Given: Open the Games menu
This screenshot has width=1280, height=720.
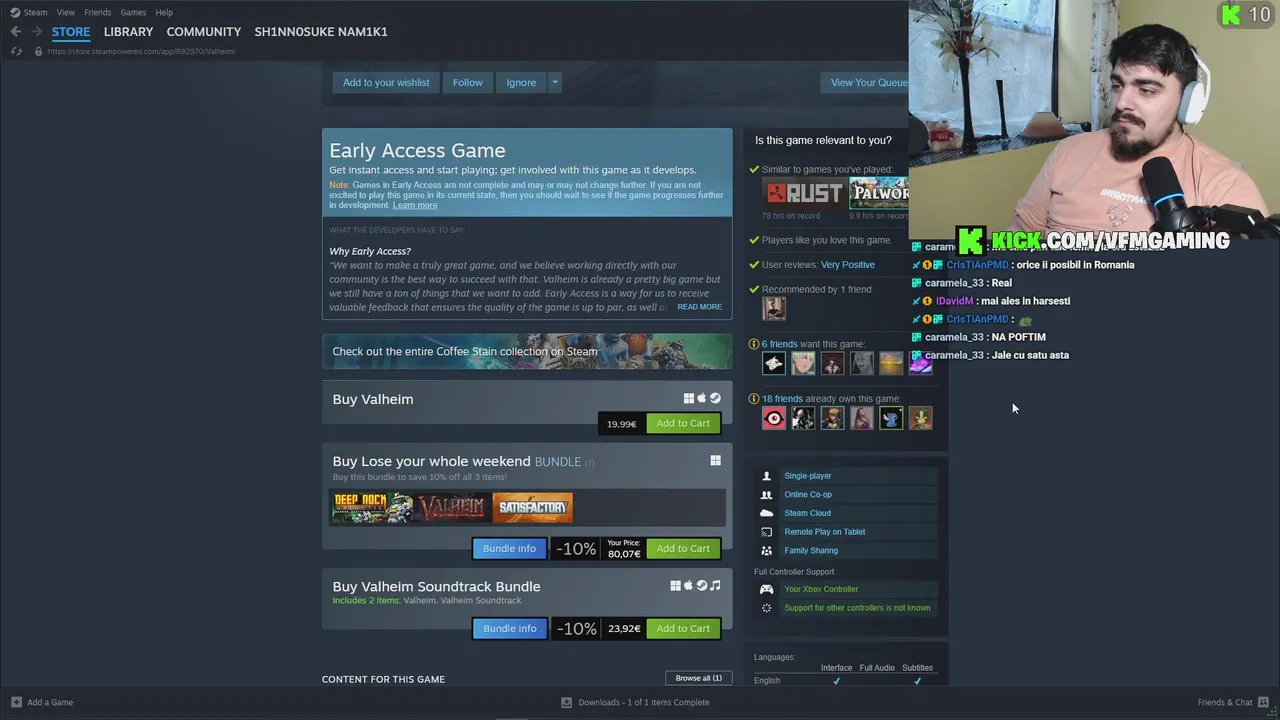Looking at the screenshot, I should pyautogui.click(x=133, y=12).
